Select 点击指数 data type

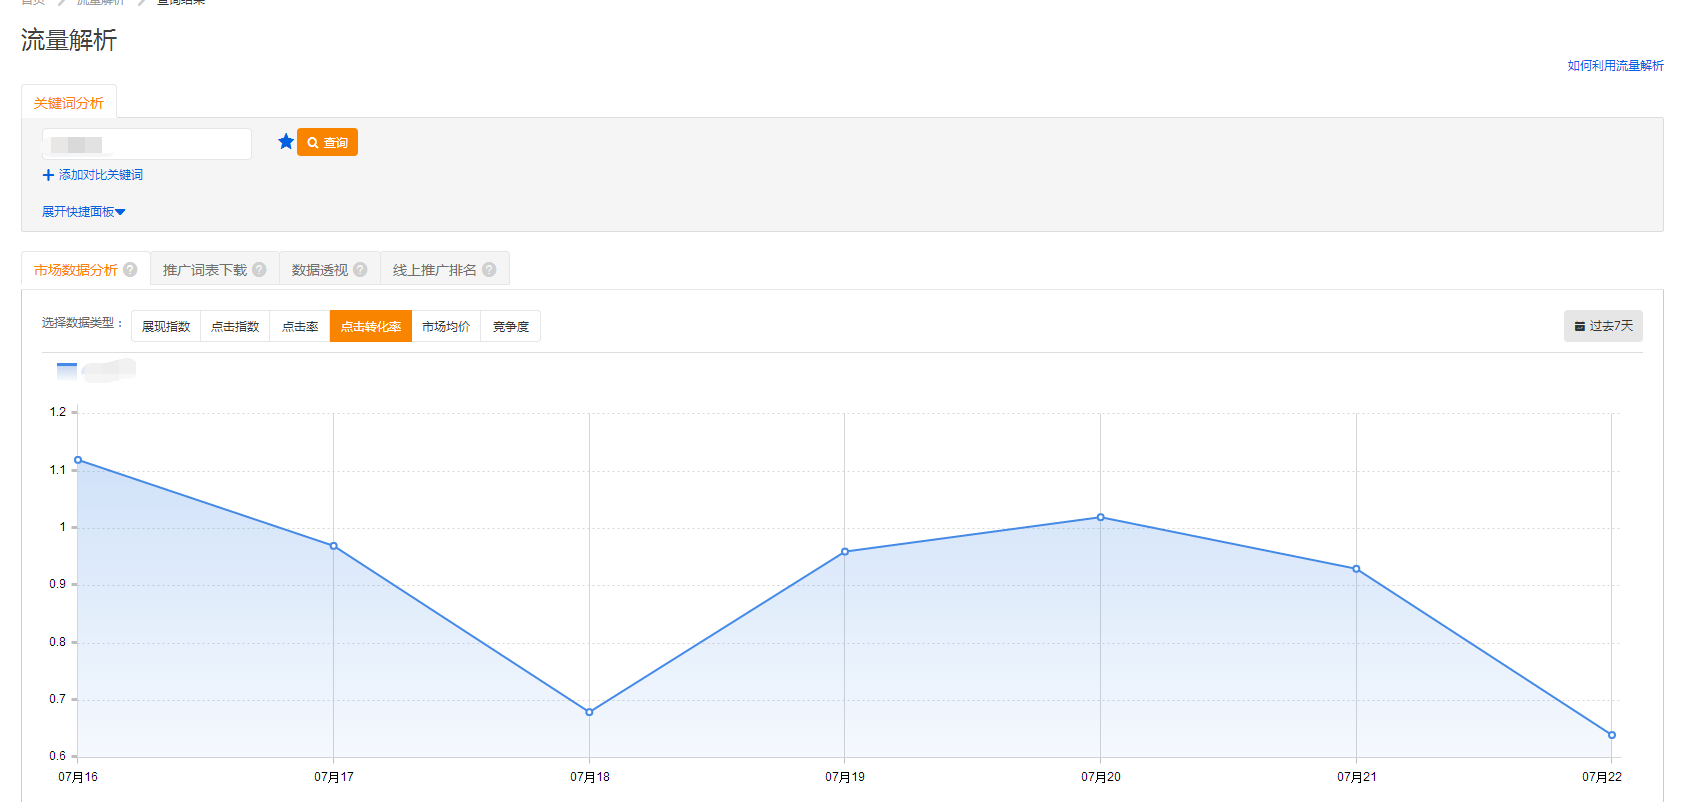pos(235,327)
